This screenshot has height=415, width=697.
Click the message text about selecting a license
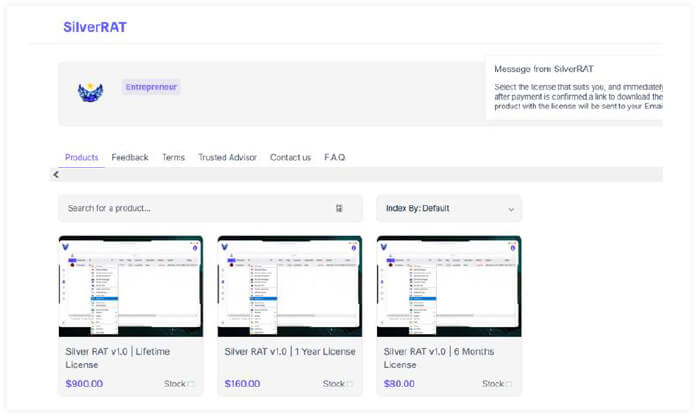pyautogui.click(x=578, y=96)
